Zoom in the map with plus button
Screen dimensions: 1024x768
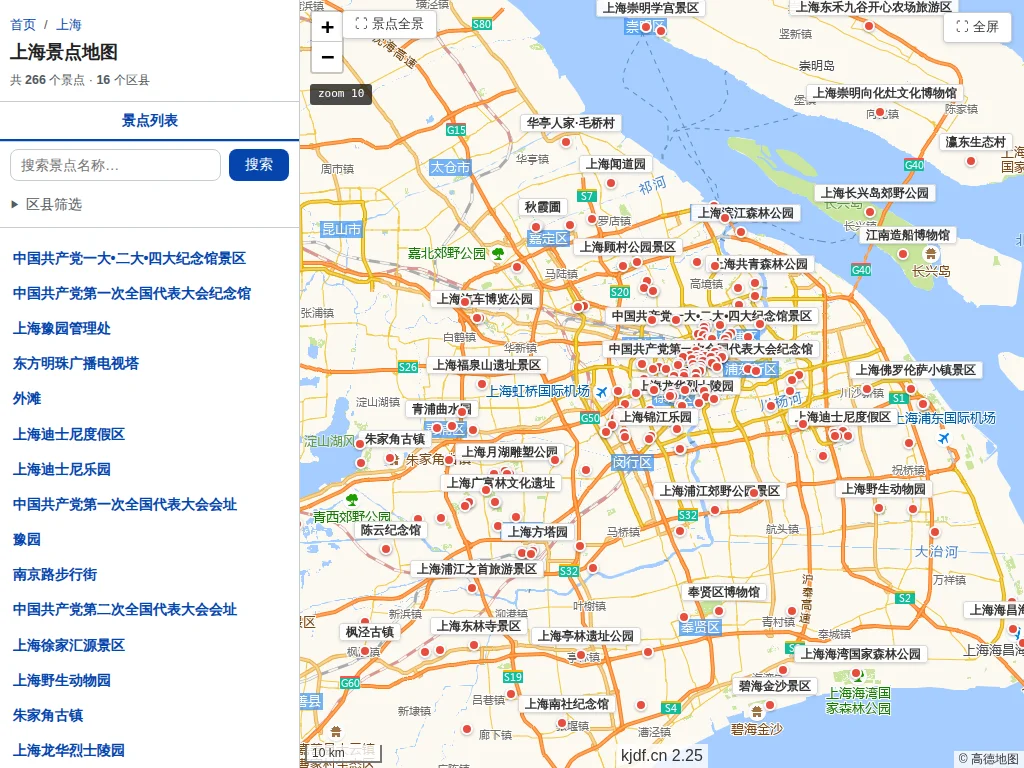pyautogui.click(x=327, y=27)
